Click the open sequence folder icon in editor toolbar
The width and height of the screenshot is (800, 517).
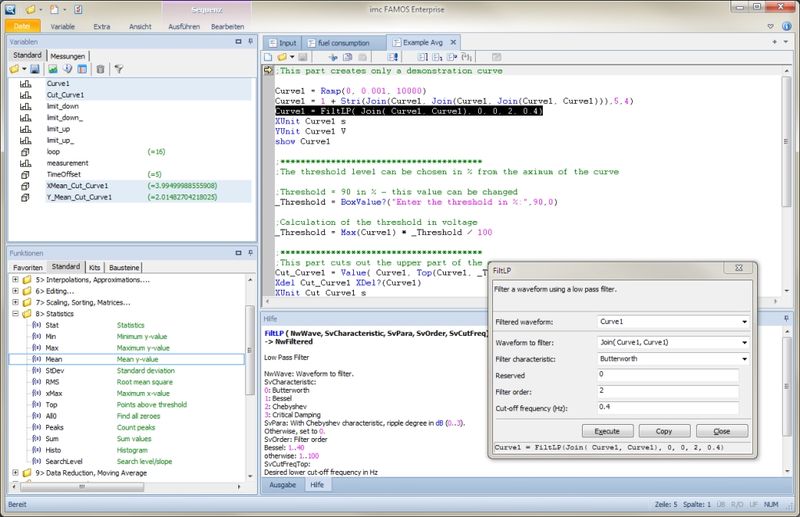(x=282, y=57)
